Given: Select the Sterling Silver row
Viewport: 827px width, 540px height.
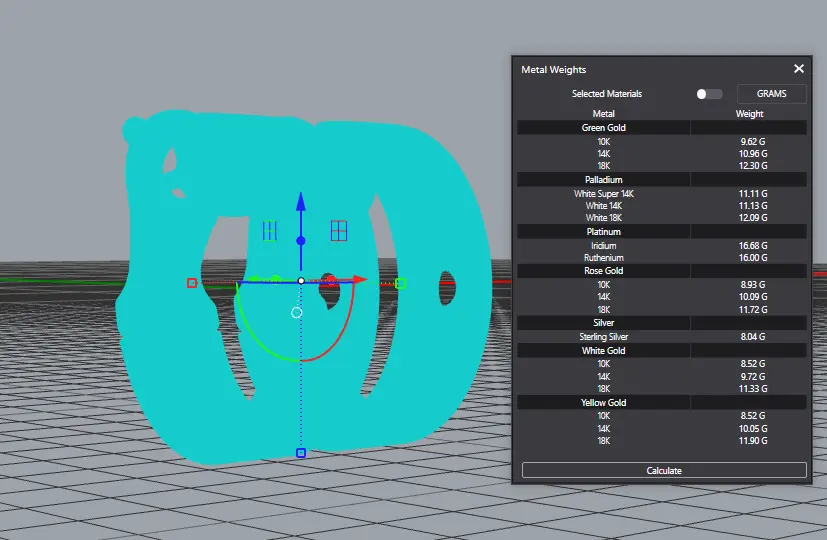Looking at the screenshot, I should (x=662, y=336).
